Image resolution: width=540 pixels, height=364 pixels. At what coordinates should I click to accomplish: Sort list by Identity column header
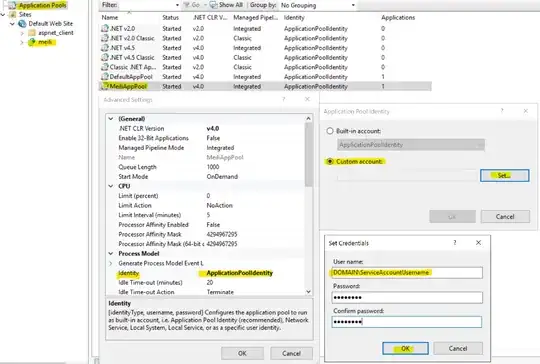point(294,18)
